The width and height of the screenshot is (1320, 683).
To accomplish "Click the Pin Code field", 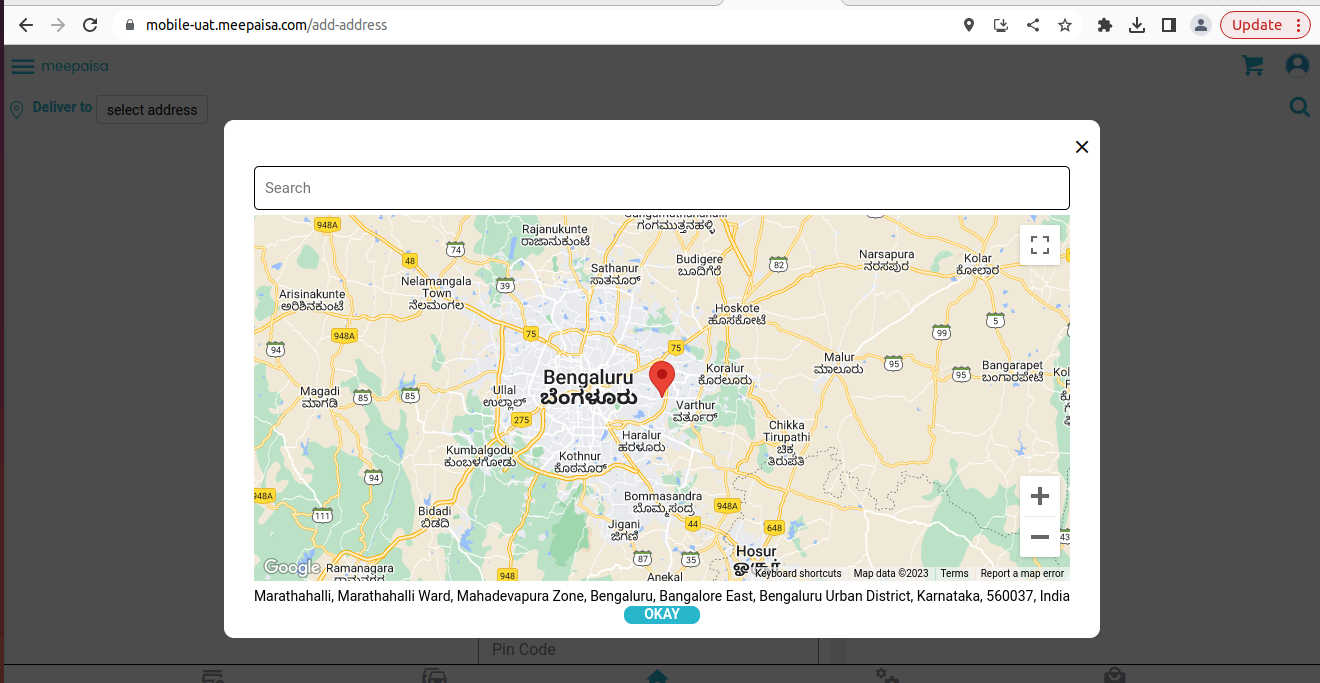I will pos(648,650).
